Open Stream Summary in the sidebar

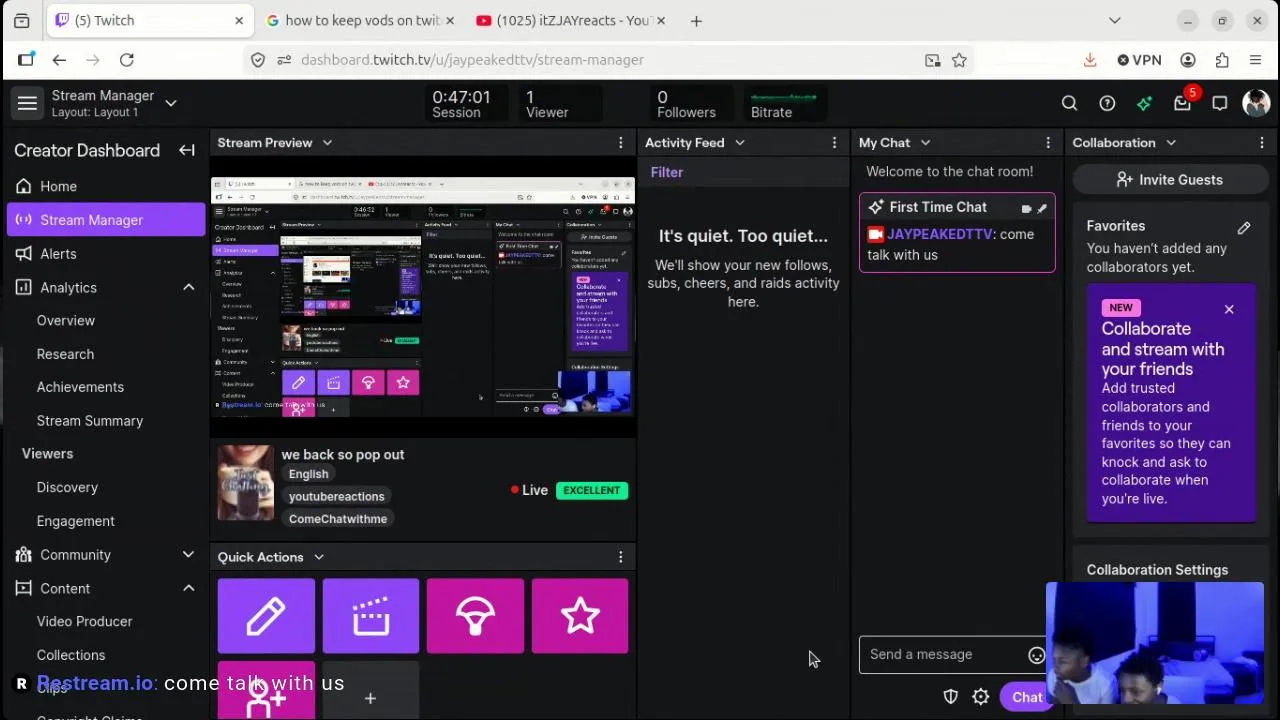[90, 421]
